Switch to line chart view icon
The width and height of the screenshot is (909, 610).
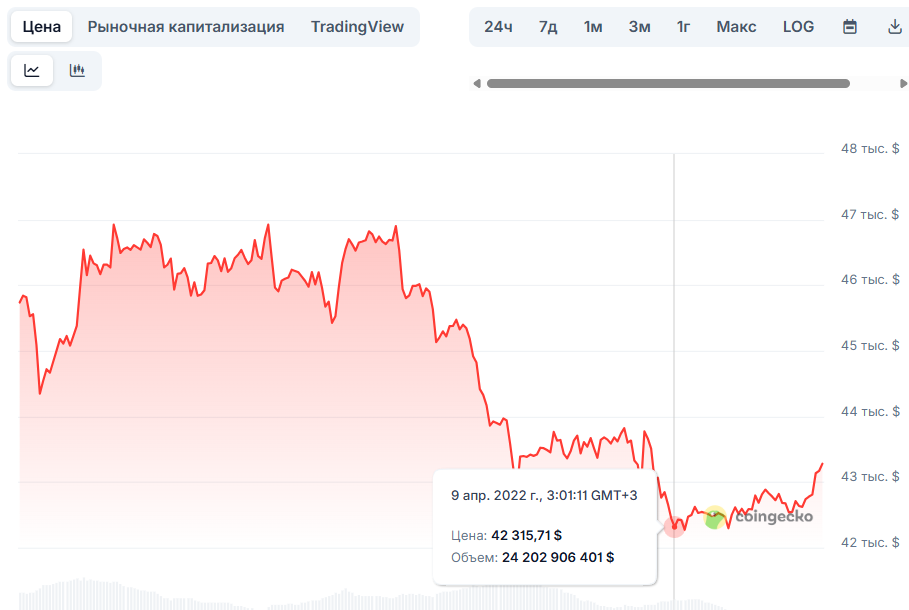(x=32, y=70)
